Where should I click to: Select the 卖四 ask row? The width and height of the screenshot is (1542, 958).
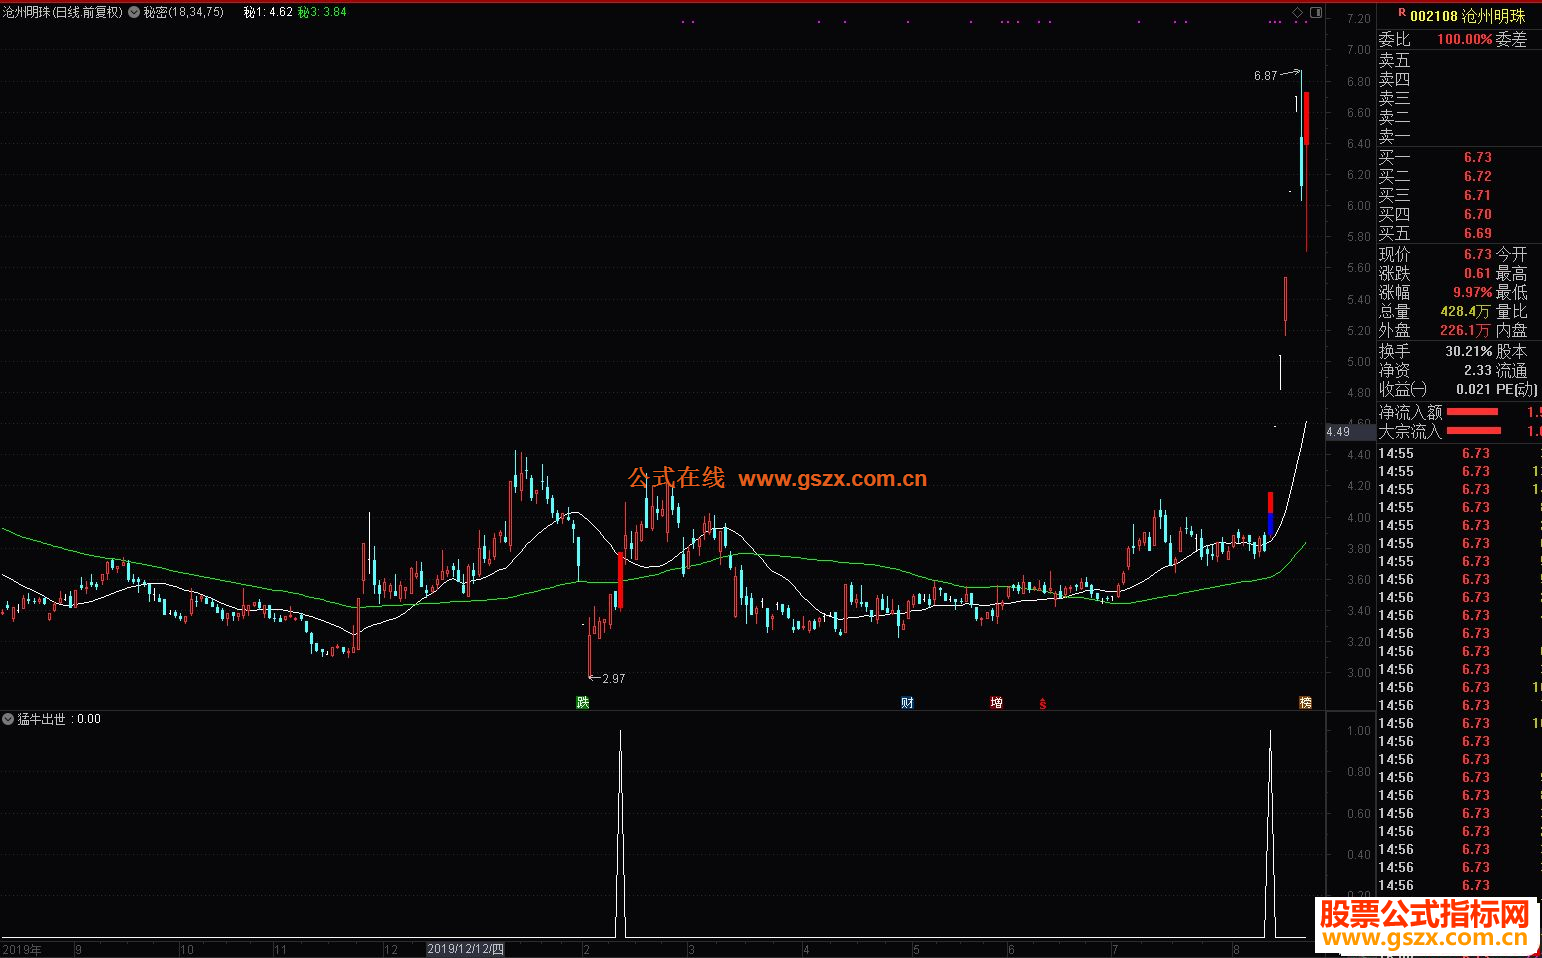(1459, 79)
